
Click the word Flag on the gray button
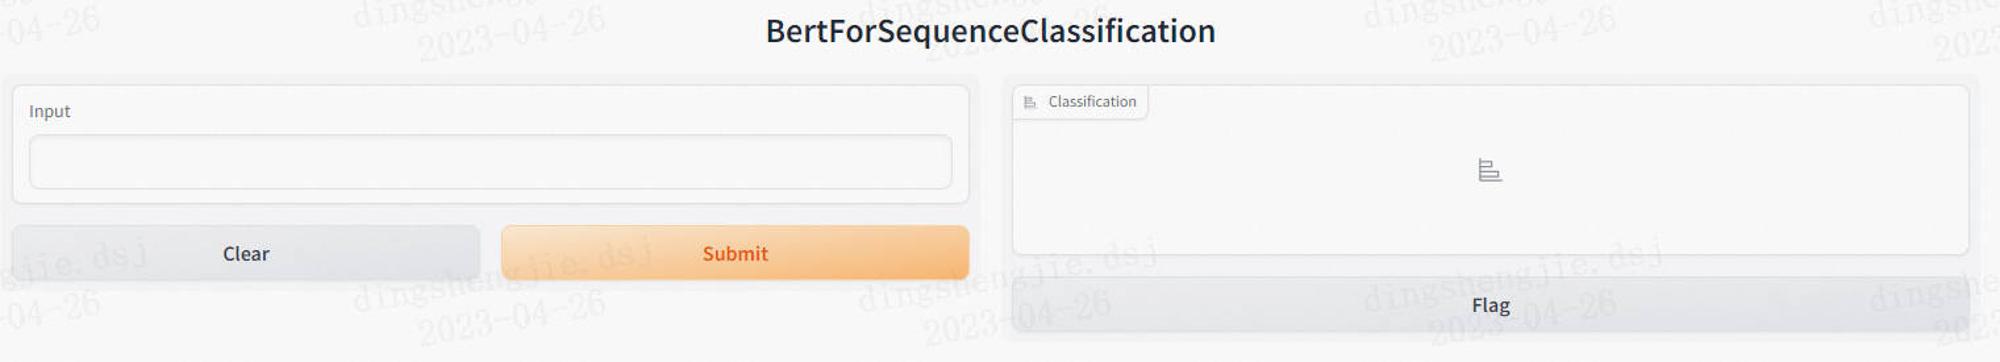[x=1490, y=306]
